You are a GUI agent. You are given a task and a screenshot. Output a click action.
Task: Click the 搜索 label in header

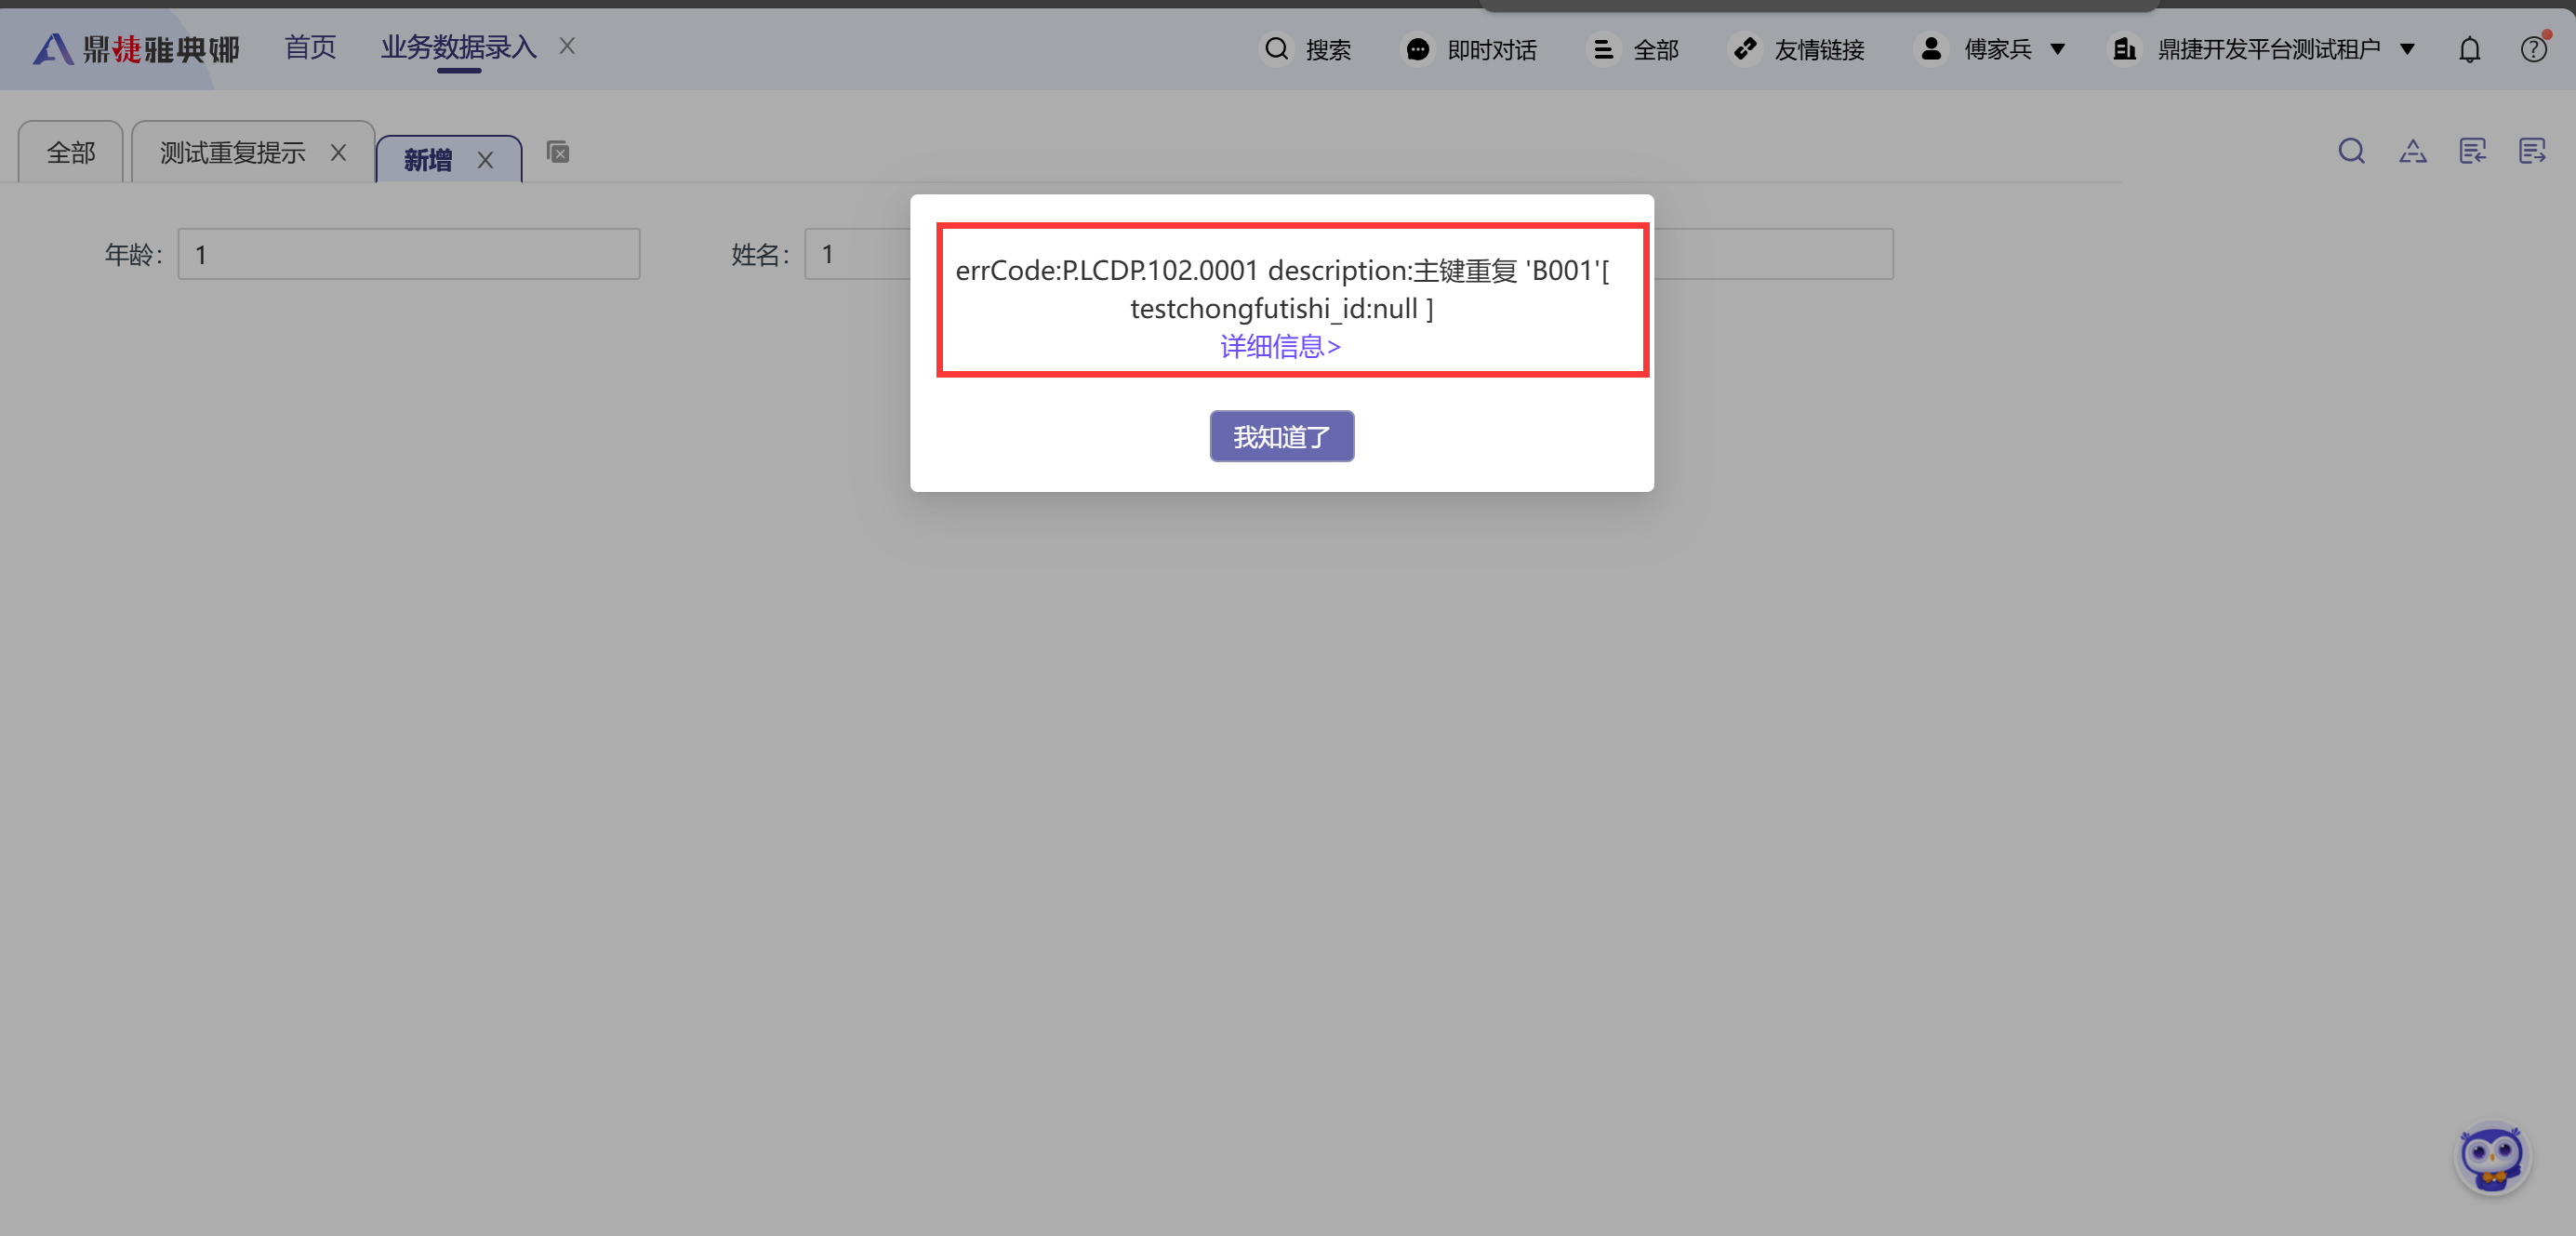(1328, 49)
